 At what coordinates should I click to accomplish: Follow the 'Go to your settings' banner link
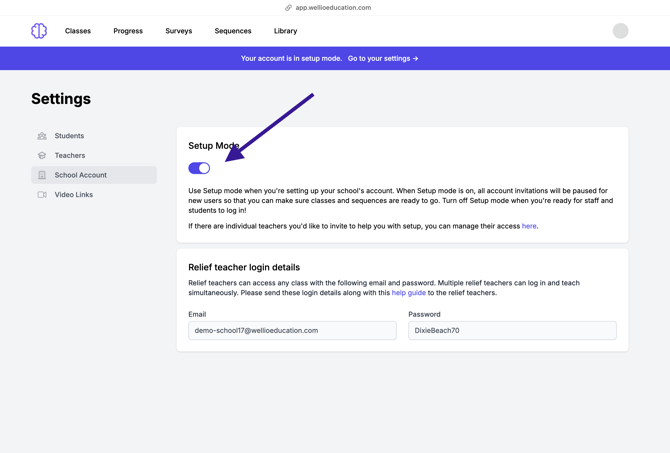(x=383, y=58)
